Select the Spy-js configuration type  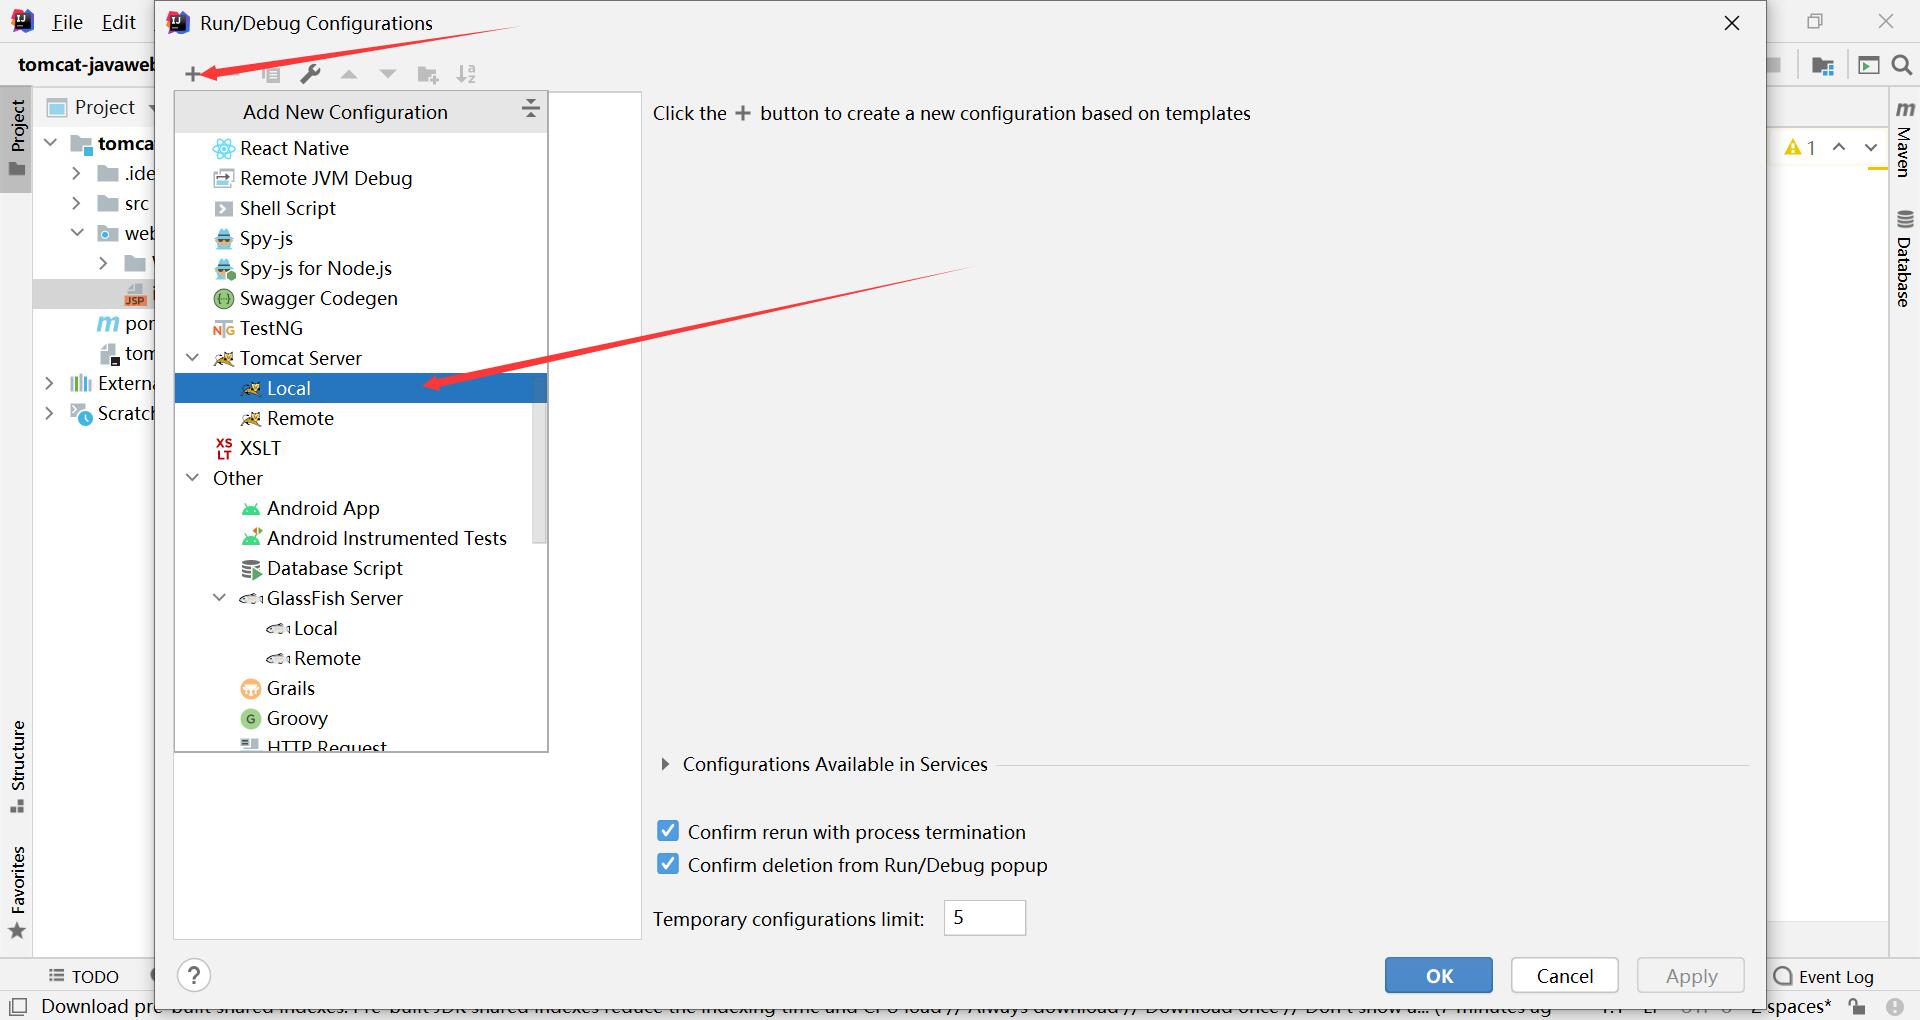tap(361, 238)
